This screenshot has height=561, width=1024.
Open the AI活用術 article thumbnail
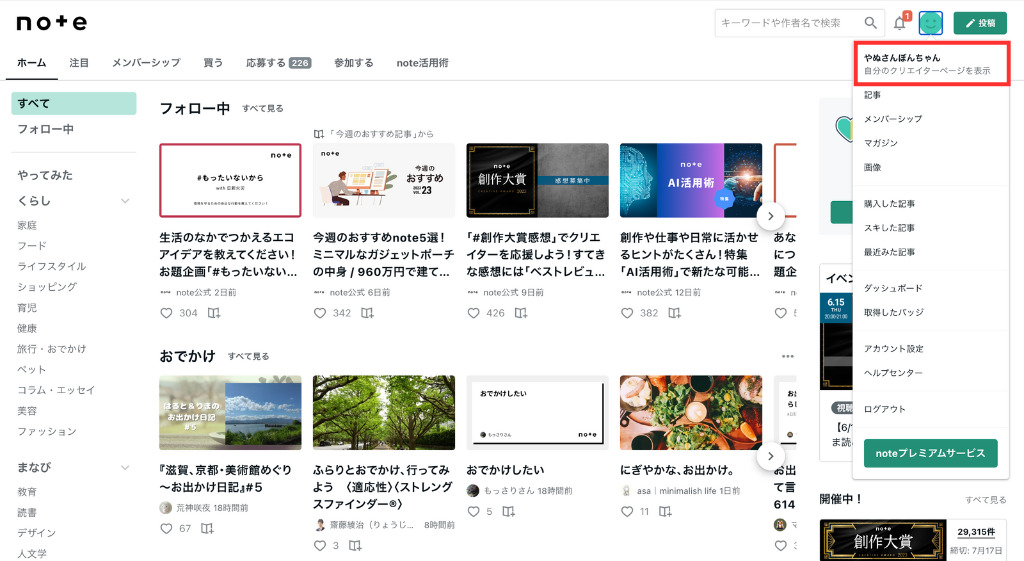pos(691,180)
